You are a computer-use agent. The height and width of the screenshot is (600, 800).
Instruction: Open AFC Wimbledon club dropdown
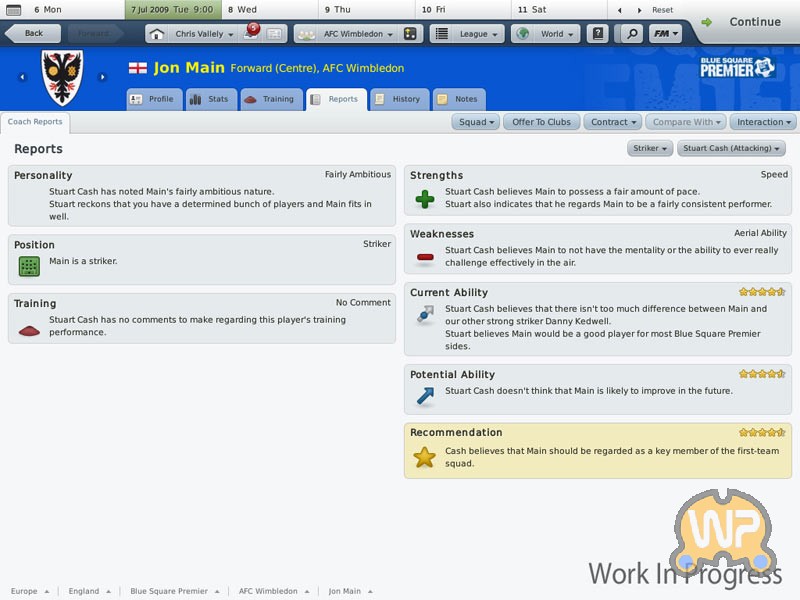point(358,34)
